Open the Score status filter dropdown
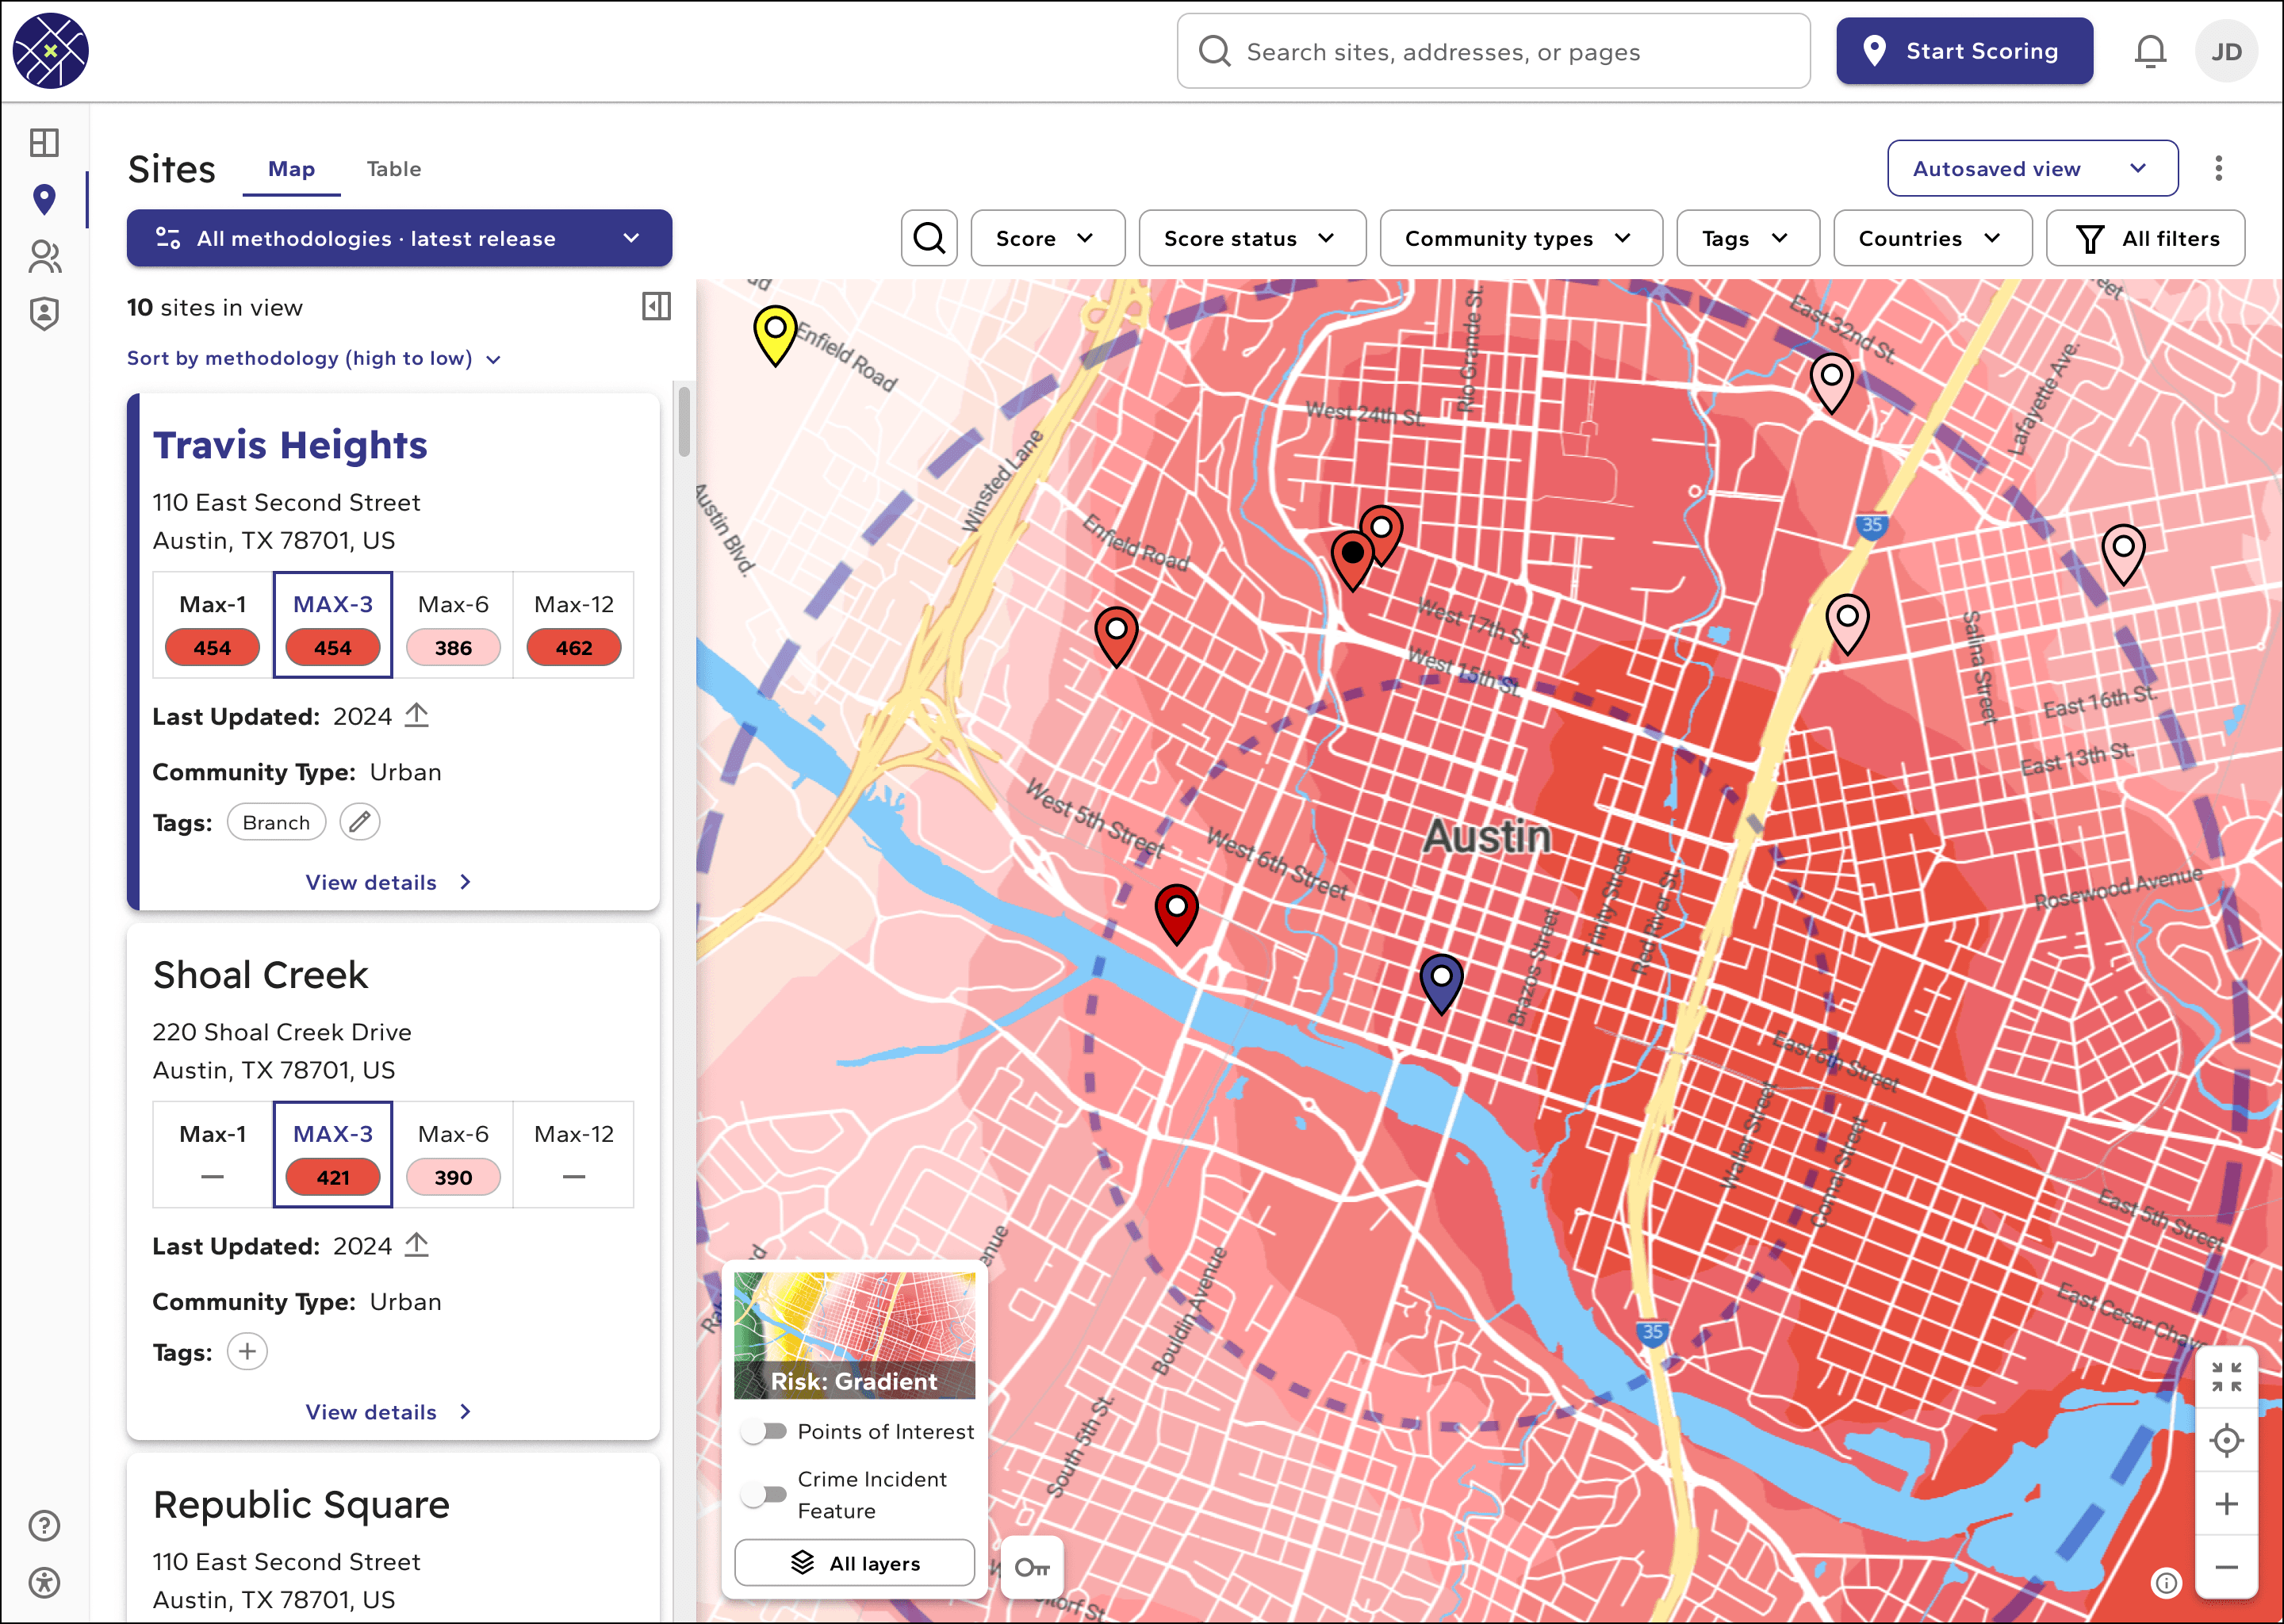The height and width of the screenshot is (1624, 2284). pos(1252,238)
